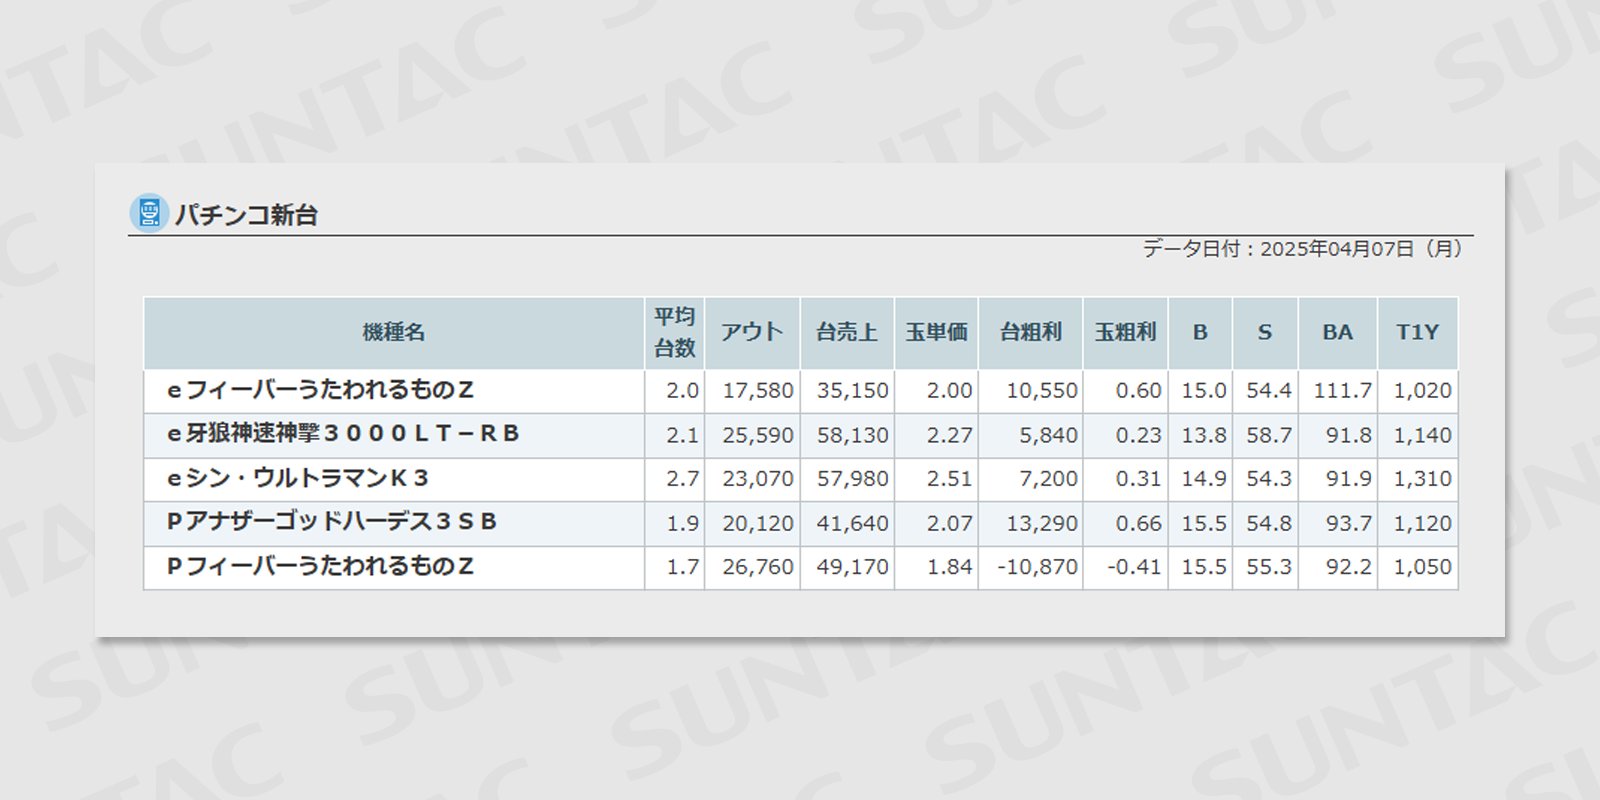Click row PアナザーゴッドハーデスS3SB
The image size is (1600, 800).
point(801,523)
